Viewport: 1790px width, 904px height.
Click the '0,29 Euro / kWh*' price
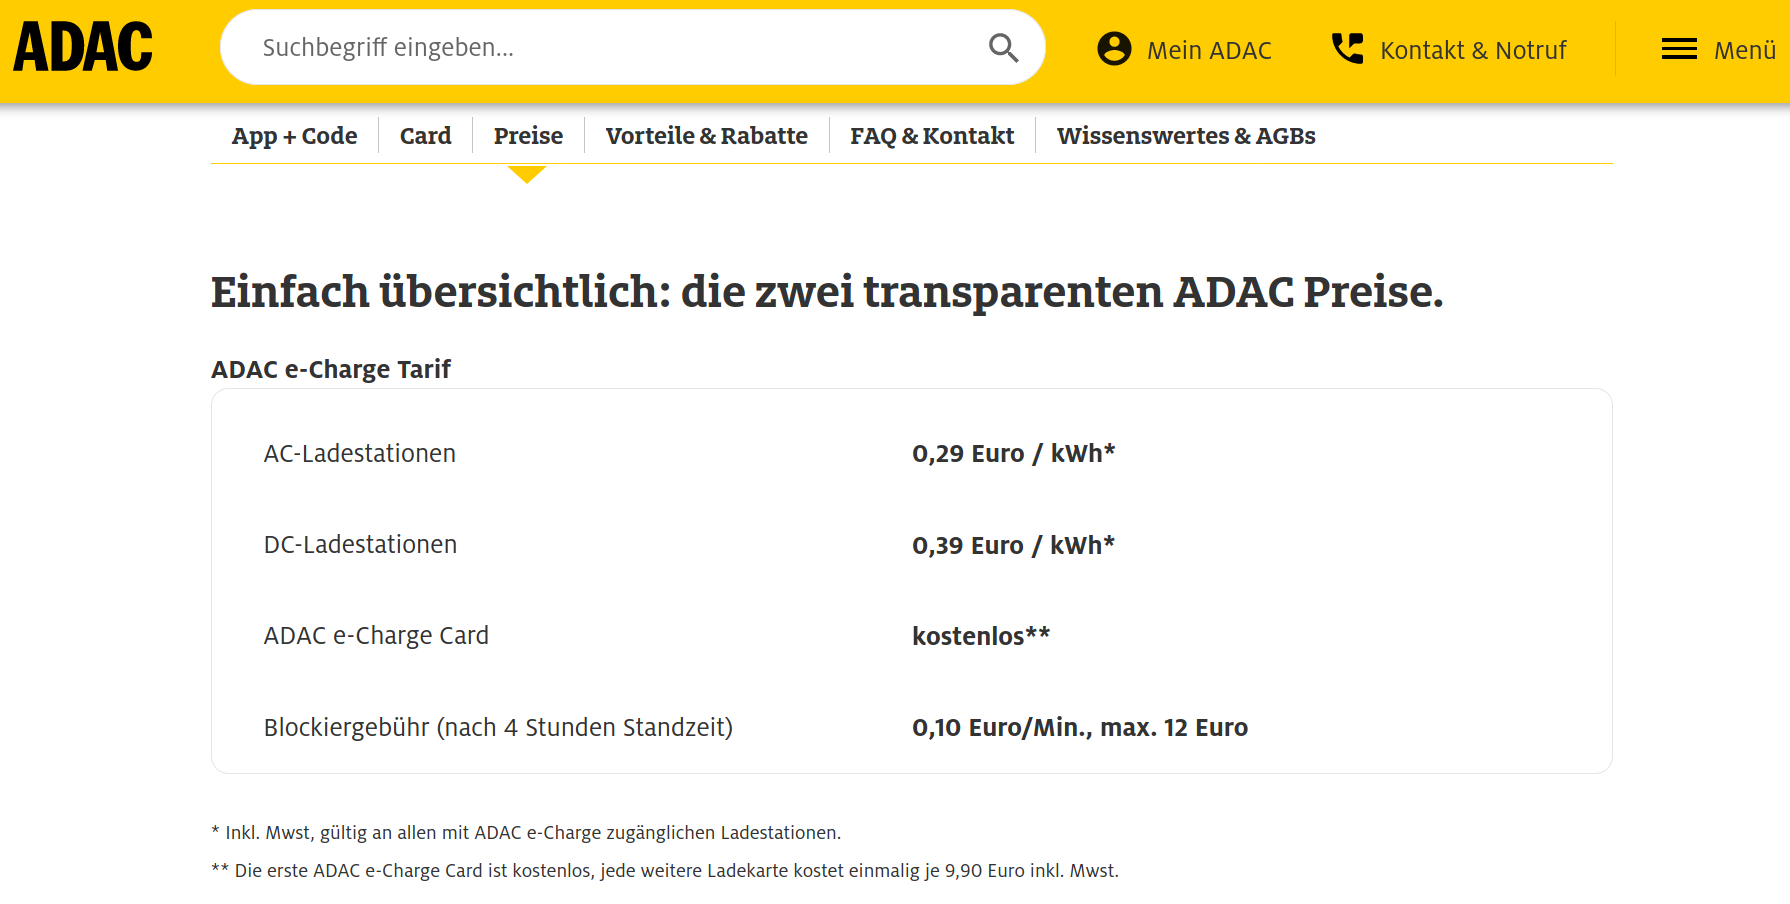point(1013,453)
